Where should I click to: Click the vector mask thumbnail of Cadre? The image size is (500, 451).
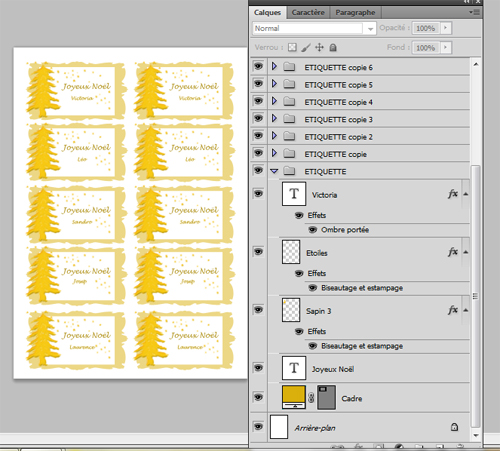326,397
